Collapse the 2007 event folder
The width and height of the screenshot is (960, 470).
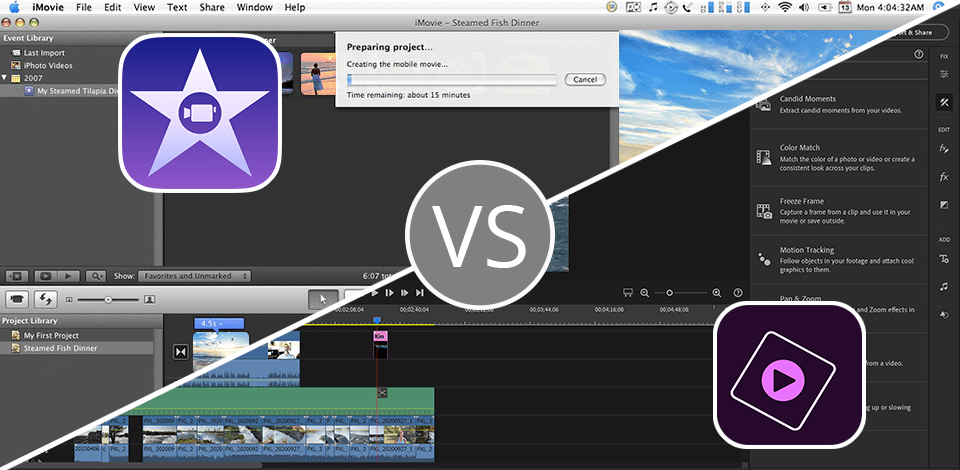4,78
